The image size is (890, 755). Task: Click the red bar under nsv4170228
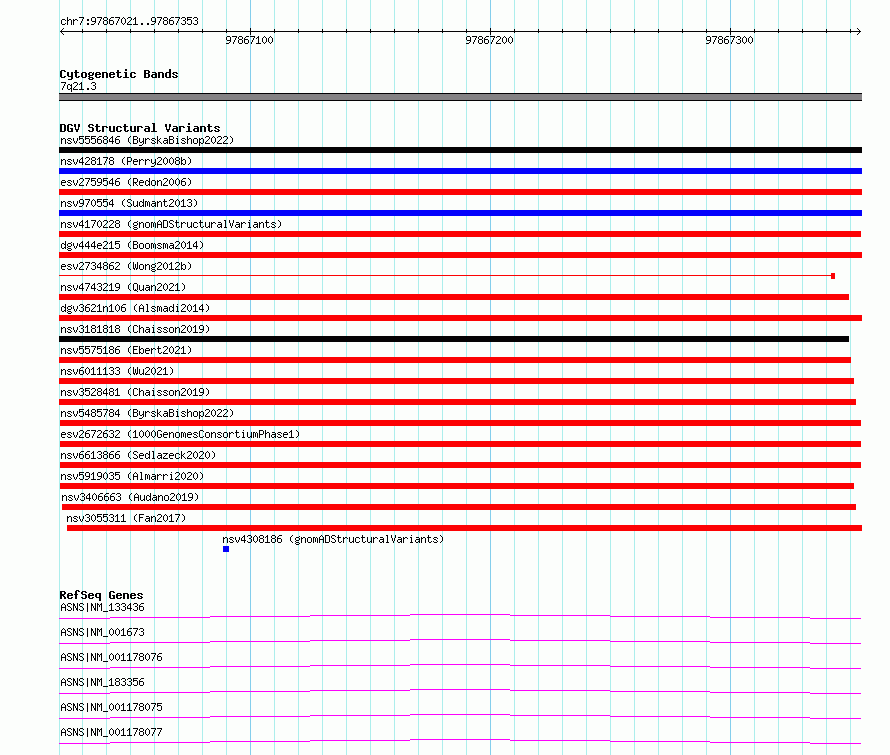[460, 234]
